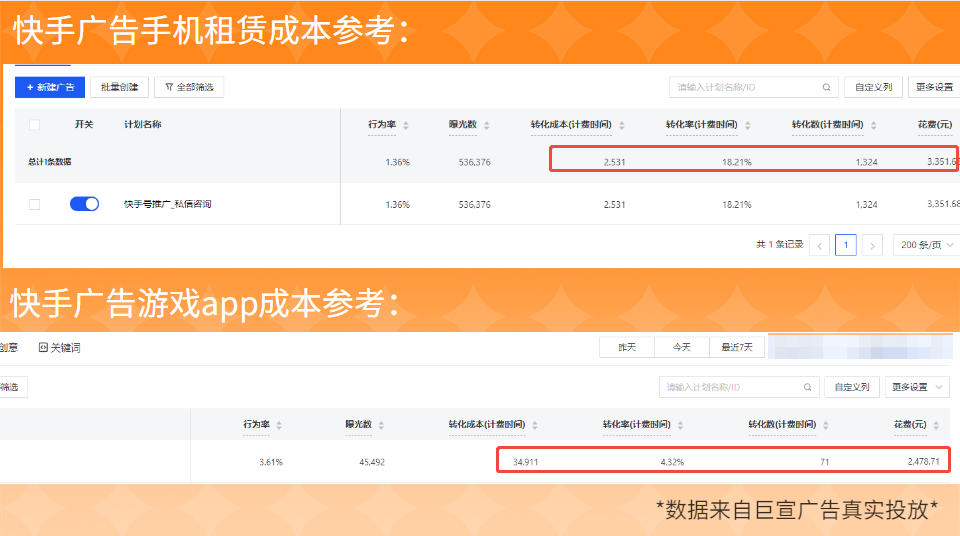The image size is (960, 536).
Task: Turn off the 快手号推广_私信咨询 switch
Action: click(84, 204)
